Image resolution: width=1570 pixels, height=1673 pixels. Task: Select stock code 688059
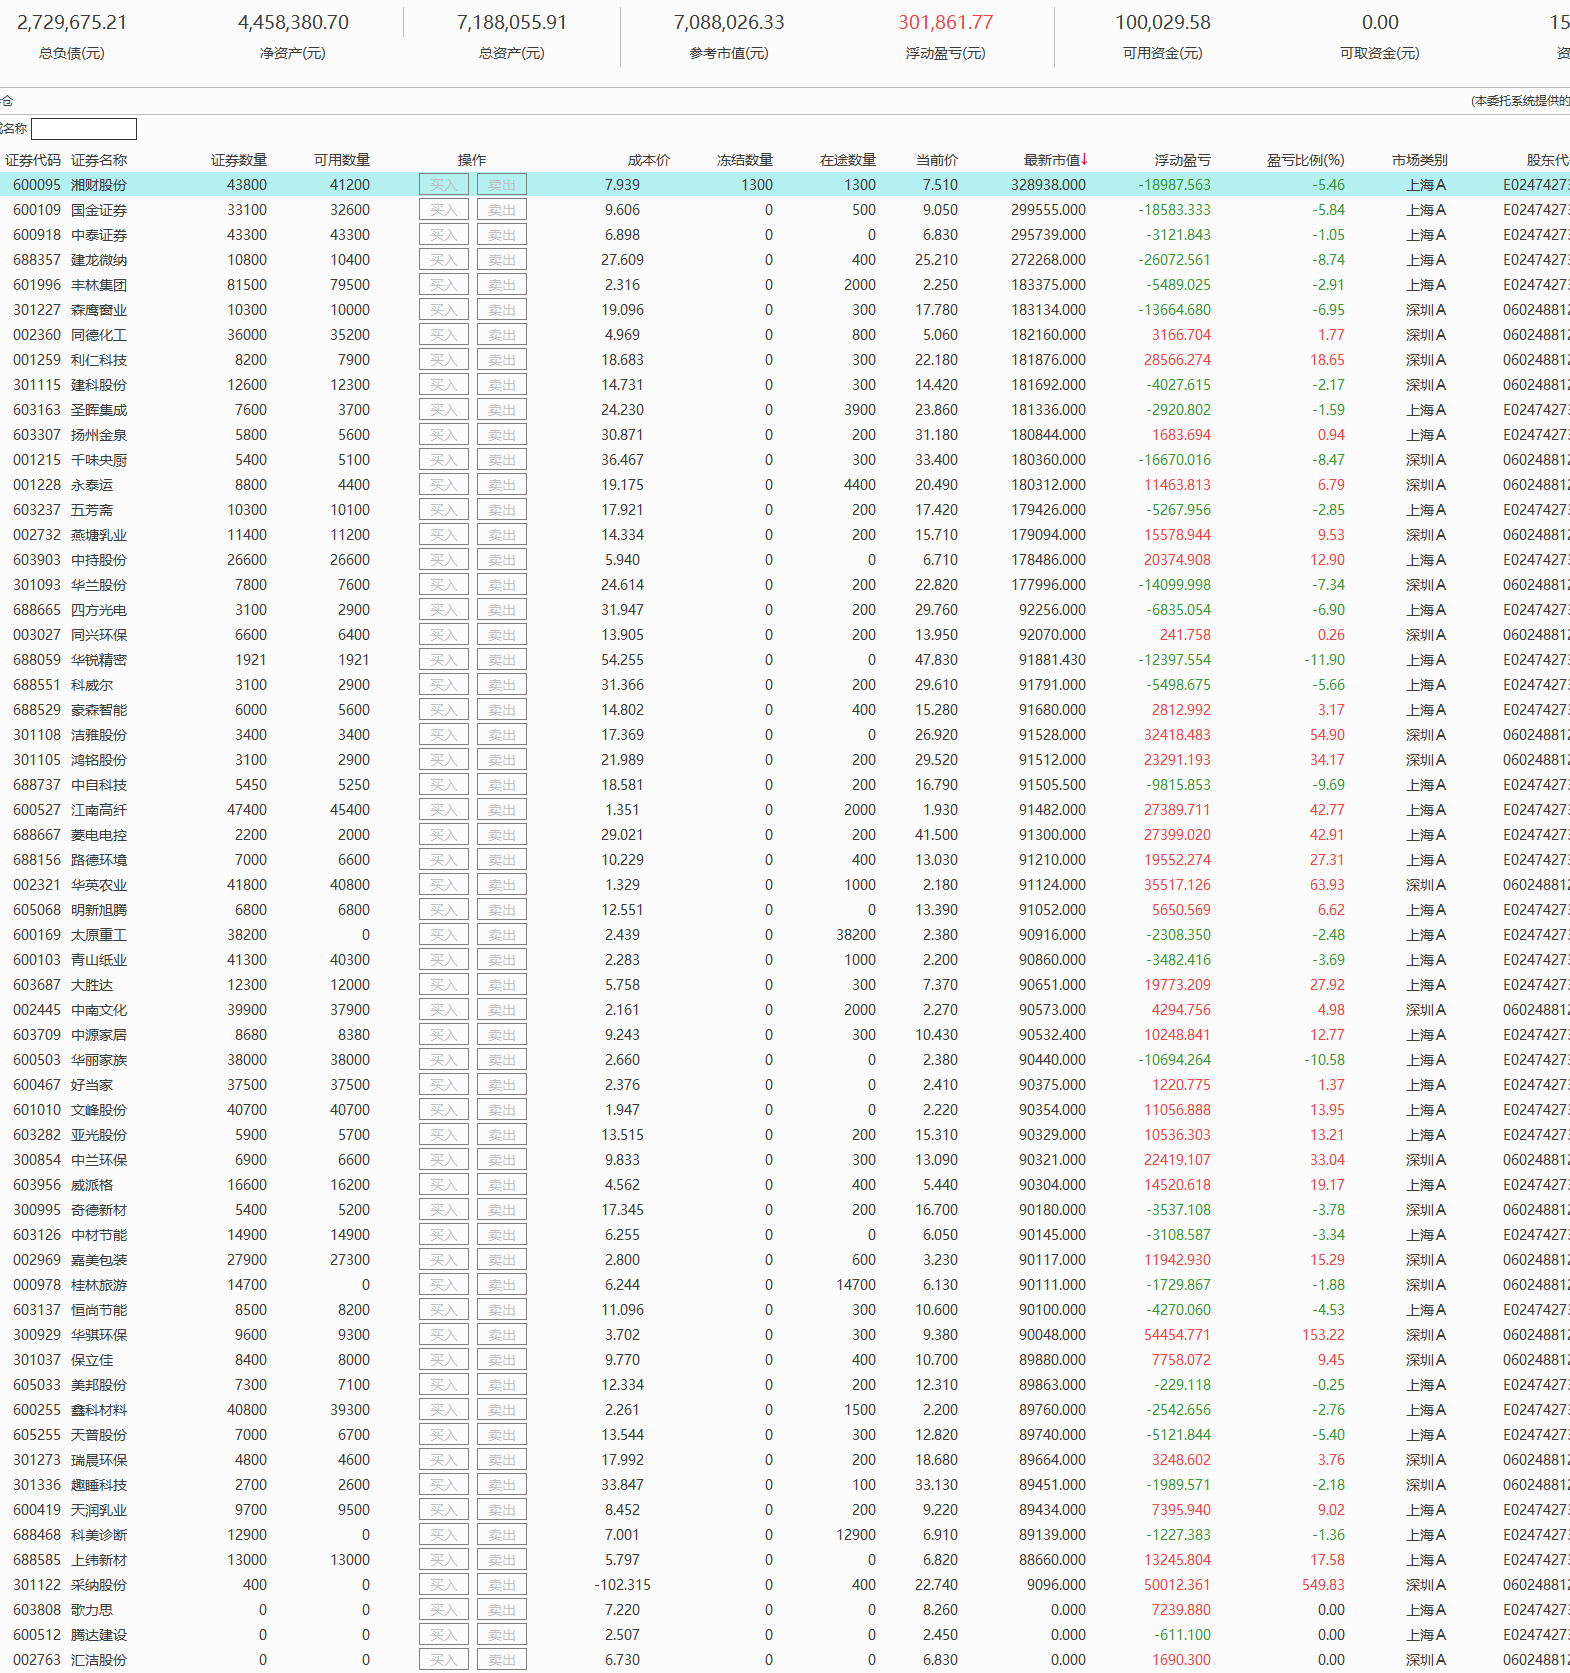coord(37,660)
